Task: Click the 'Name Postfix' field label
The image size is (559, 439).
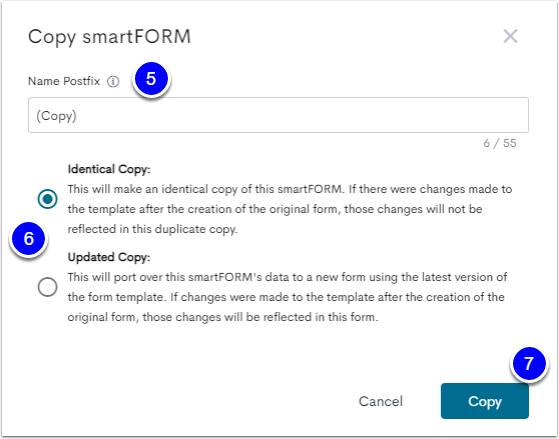Action: [x=64, y=81]
